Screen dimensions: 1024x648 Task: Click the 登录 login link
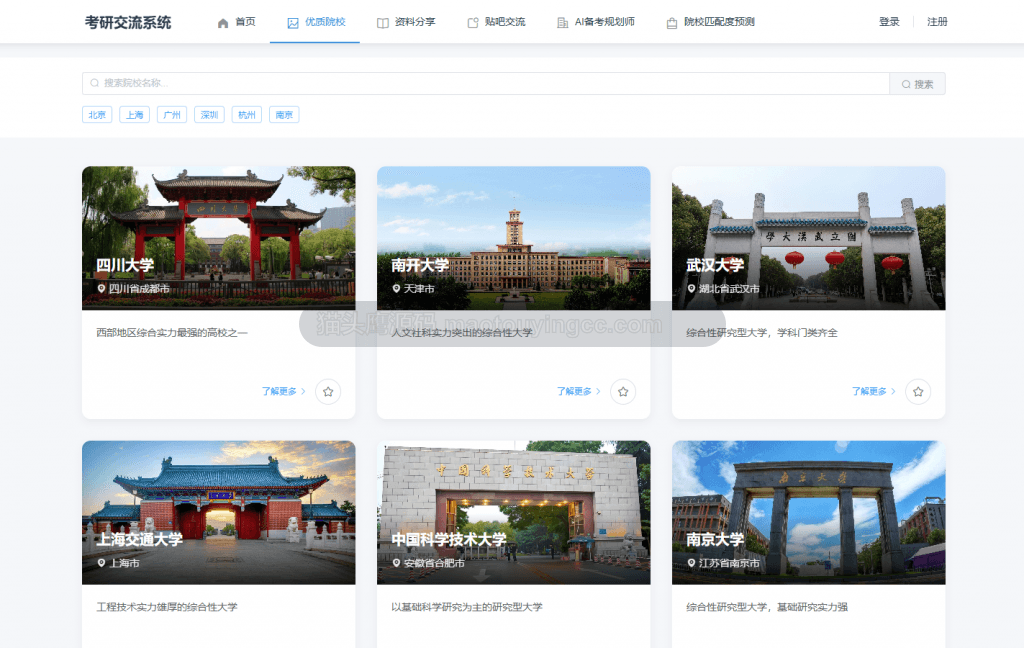[889, 22]
